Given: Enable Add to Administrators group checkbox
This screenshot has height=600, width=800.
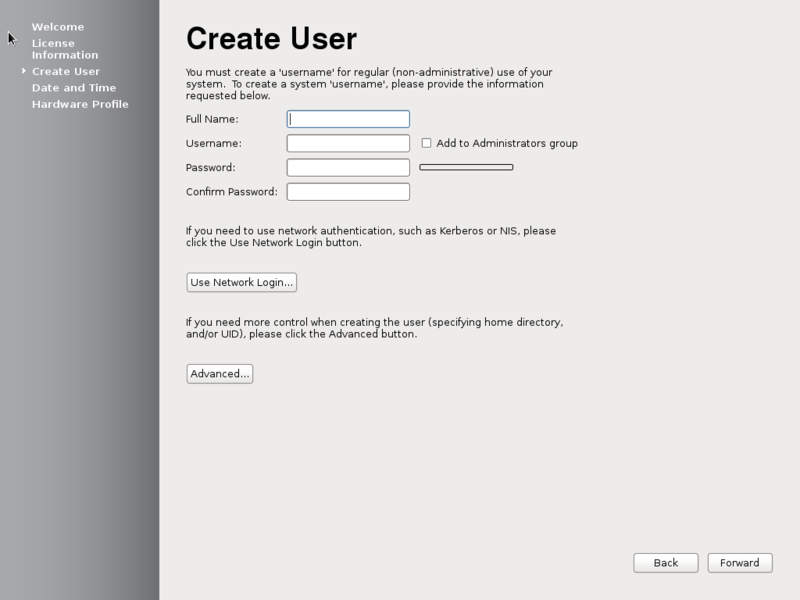Looking at the screenshot, I should click(x=426, y=143).
